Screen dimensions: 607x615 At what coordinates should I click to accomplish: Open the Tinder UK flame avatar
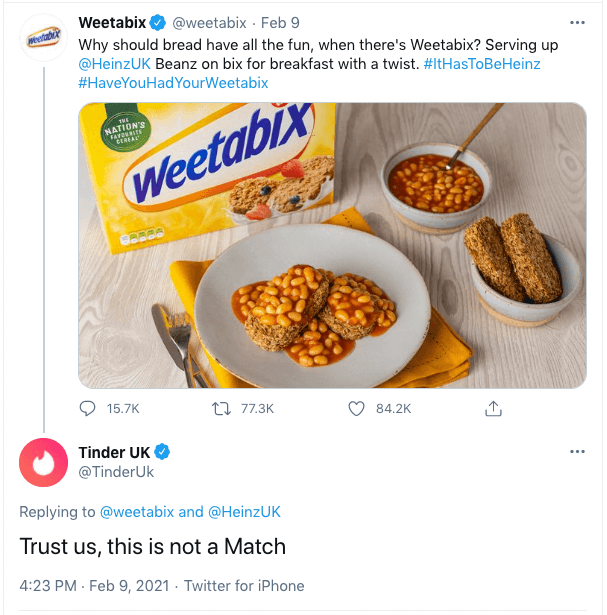(43, 462)
